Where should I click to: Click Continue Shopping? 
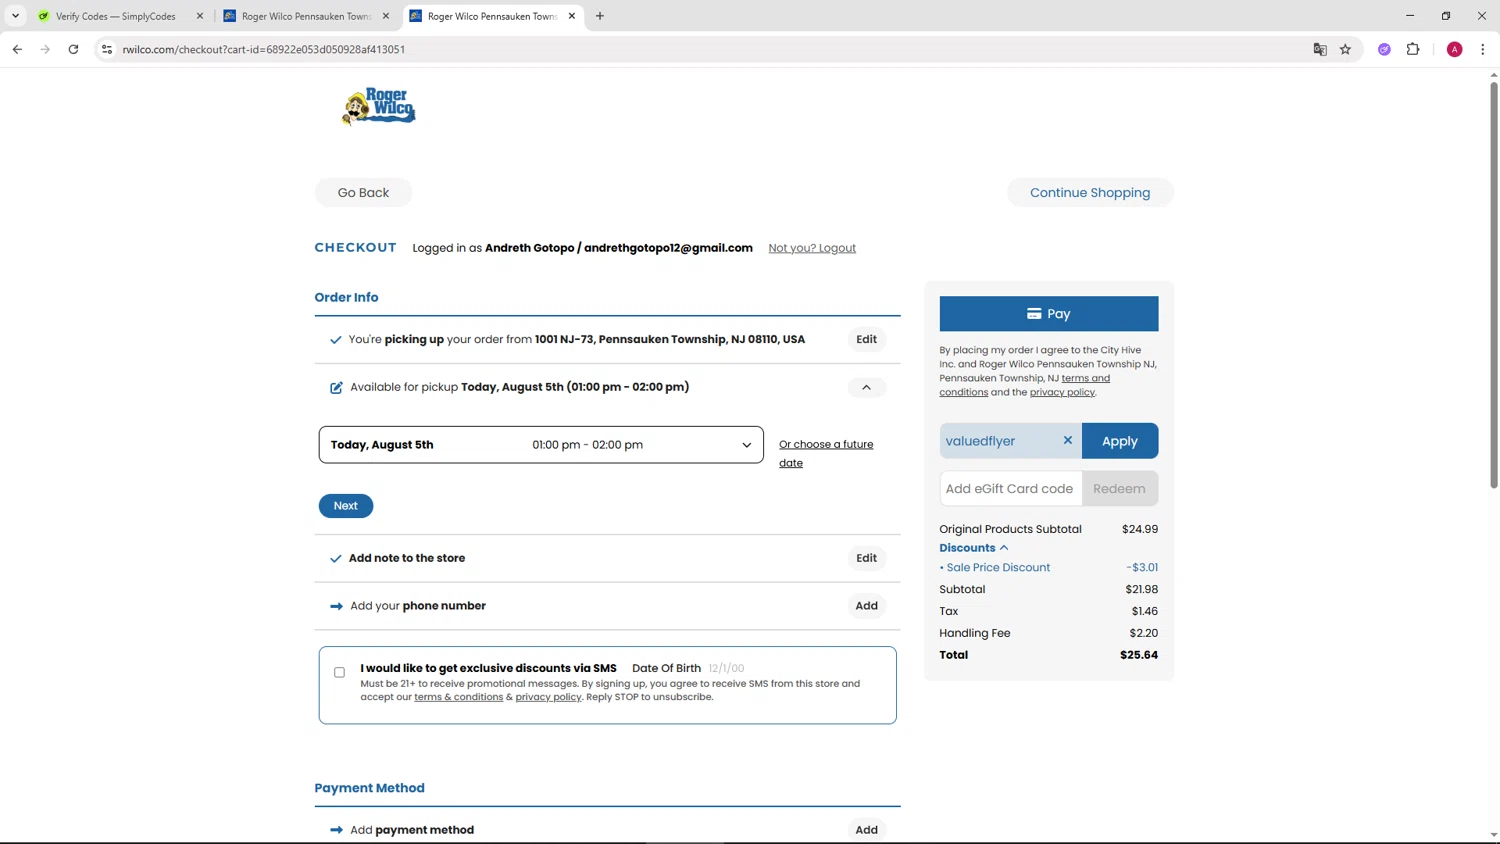coord(1090,192)
